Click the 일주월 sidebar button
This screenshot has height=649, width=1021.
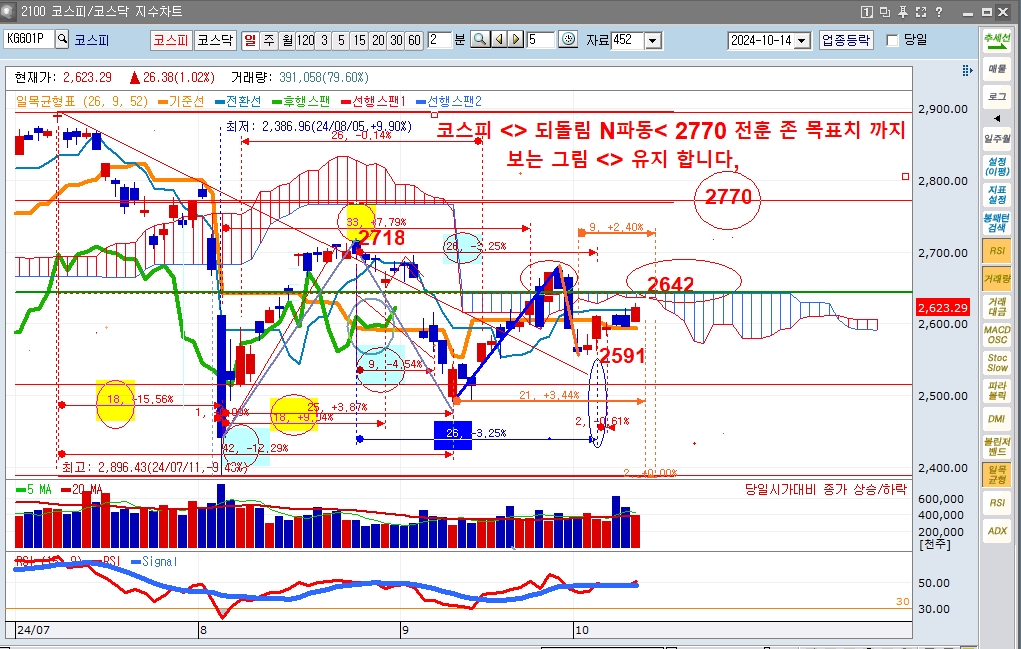997,139
